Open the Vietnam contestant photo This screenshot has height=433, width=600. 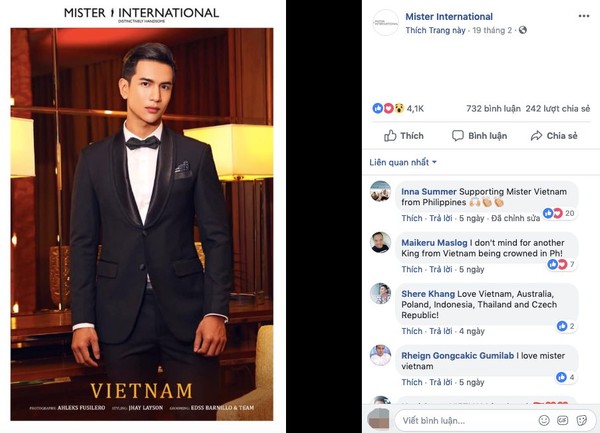141,220
